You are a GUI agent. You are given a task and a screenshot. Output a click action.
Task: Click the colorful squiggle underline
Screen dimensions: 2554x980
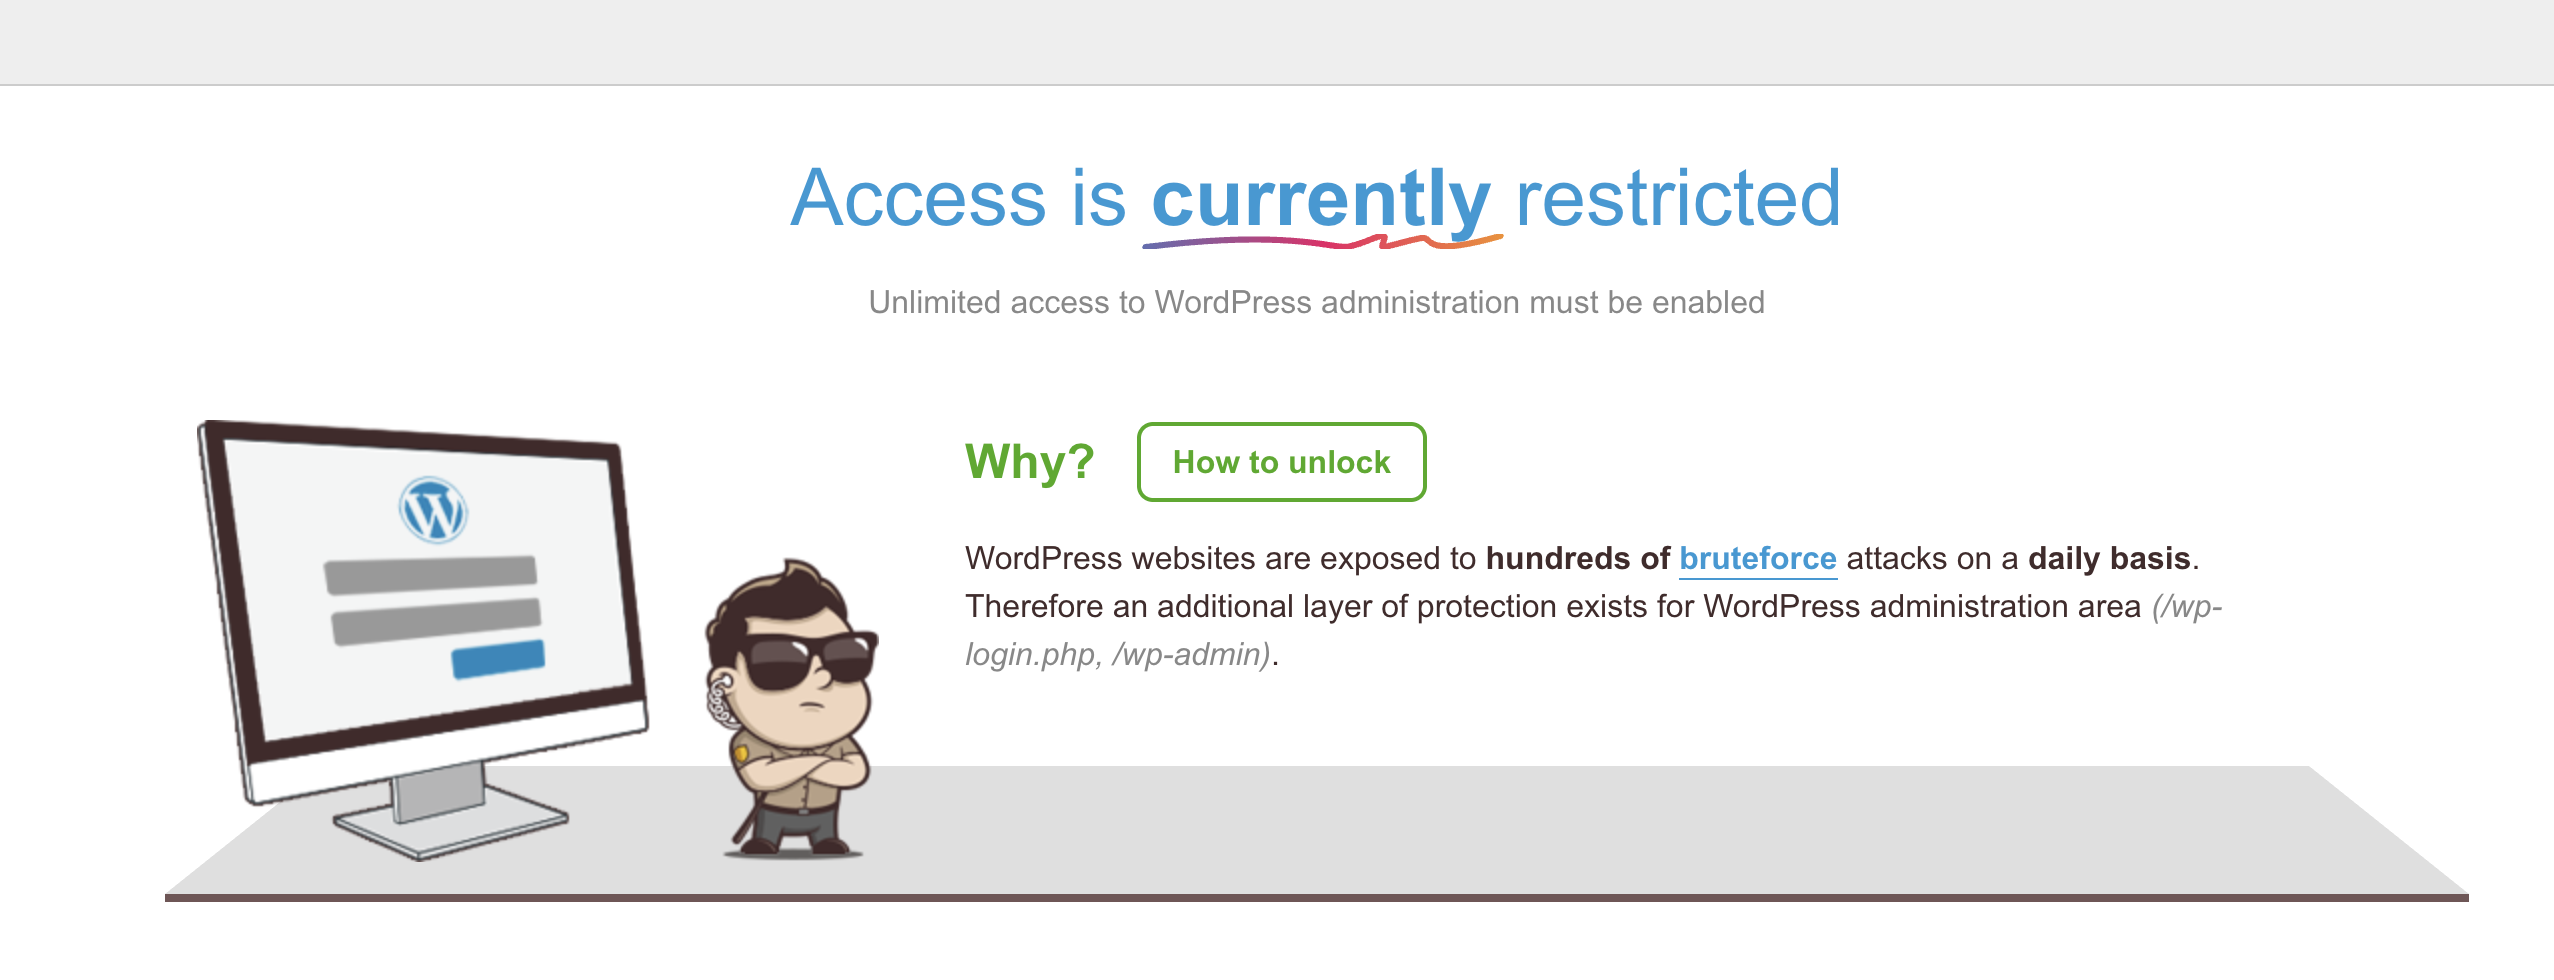pyautogui.click(x=1322, y=242)
